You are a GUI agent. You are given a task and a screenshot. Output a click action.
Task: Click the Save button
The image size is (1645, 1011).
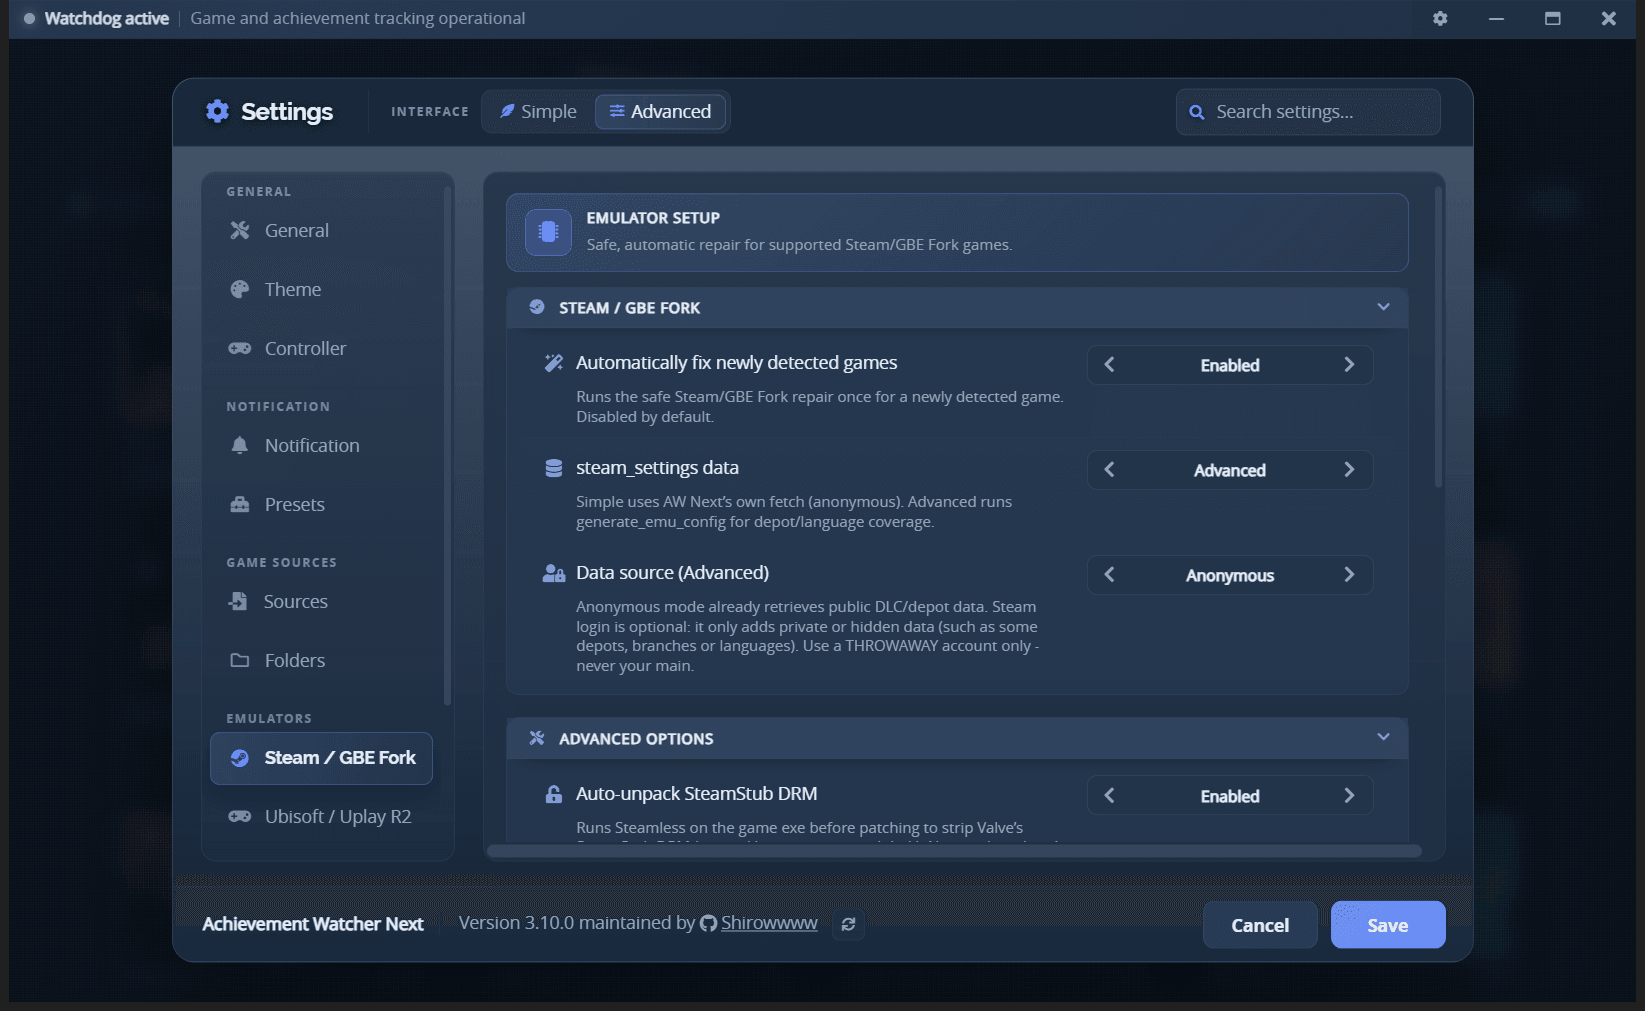pos(1388,925)
